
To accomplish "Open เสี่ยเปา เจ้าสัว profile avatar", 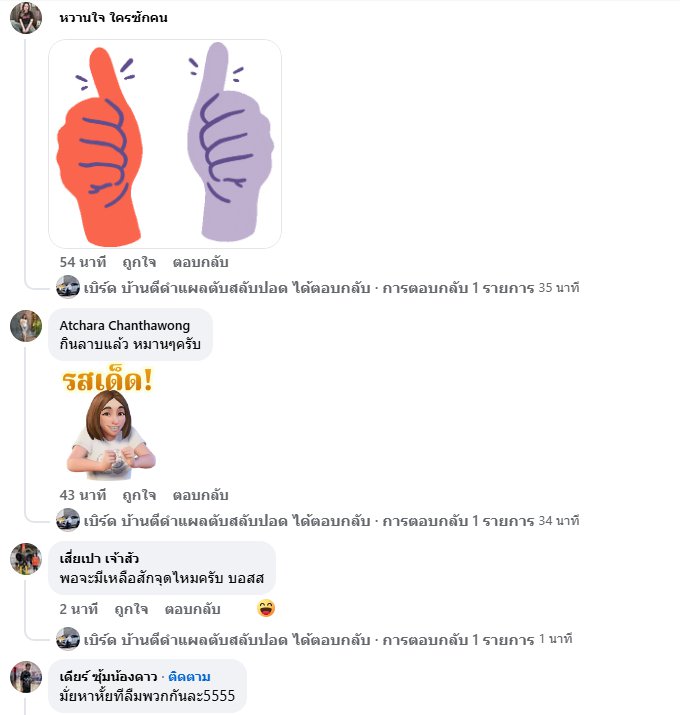I will 26,559.
